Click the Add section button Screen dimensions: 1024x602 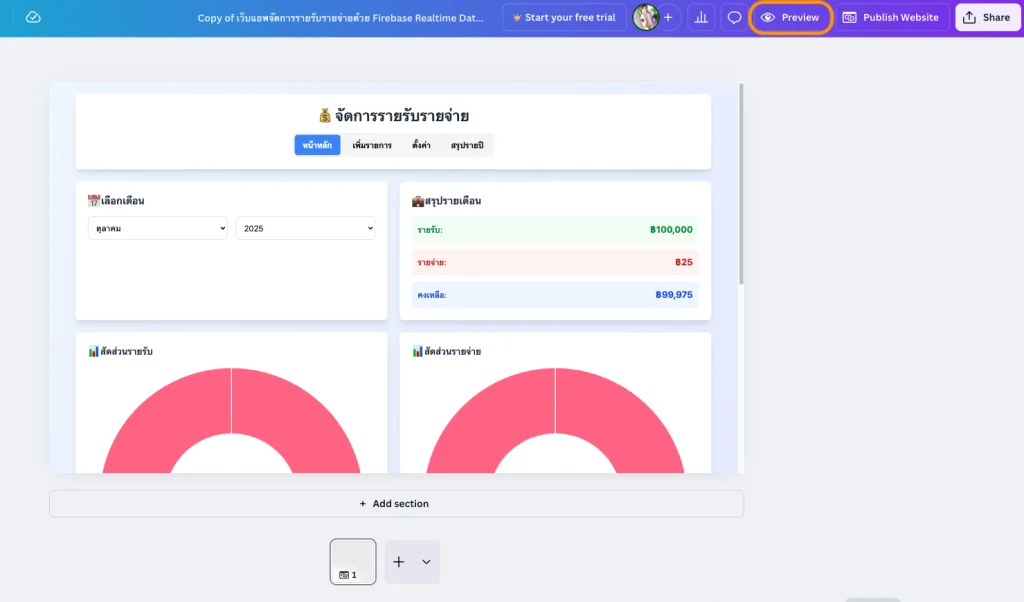[396, 504]
